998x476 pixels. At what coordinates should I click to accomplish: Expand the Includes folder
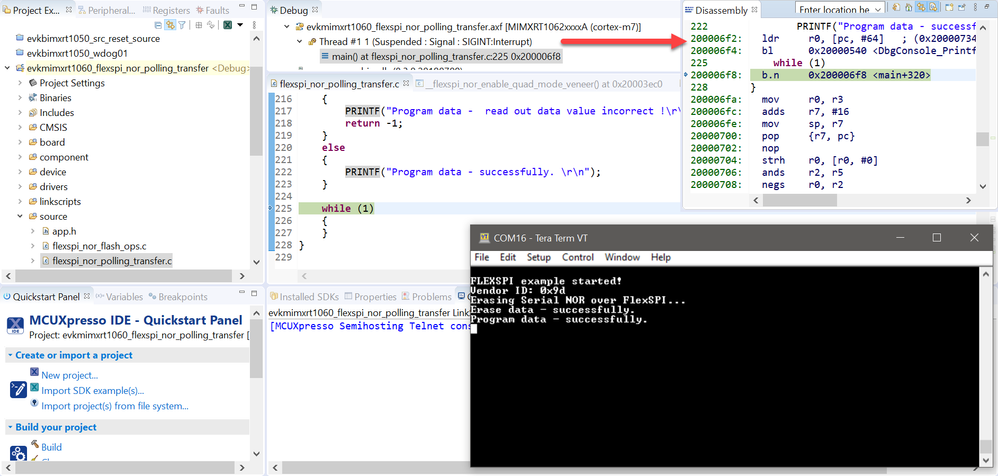coord(21,113)
